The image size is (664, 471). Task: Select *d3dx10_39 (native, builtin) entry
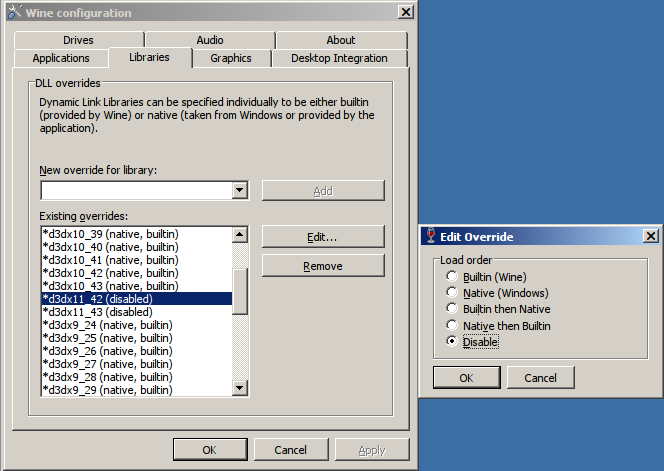click(137, 234)
